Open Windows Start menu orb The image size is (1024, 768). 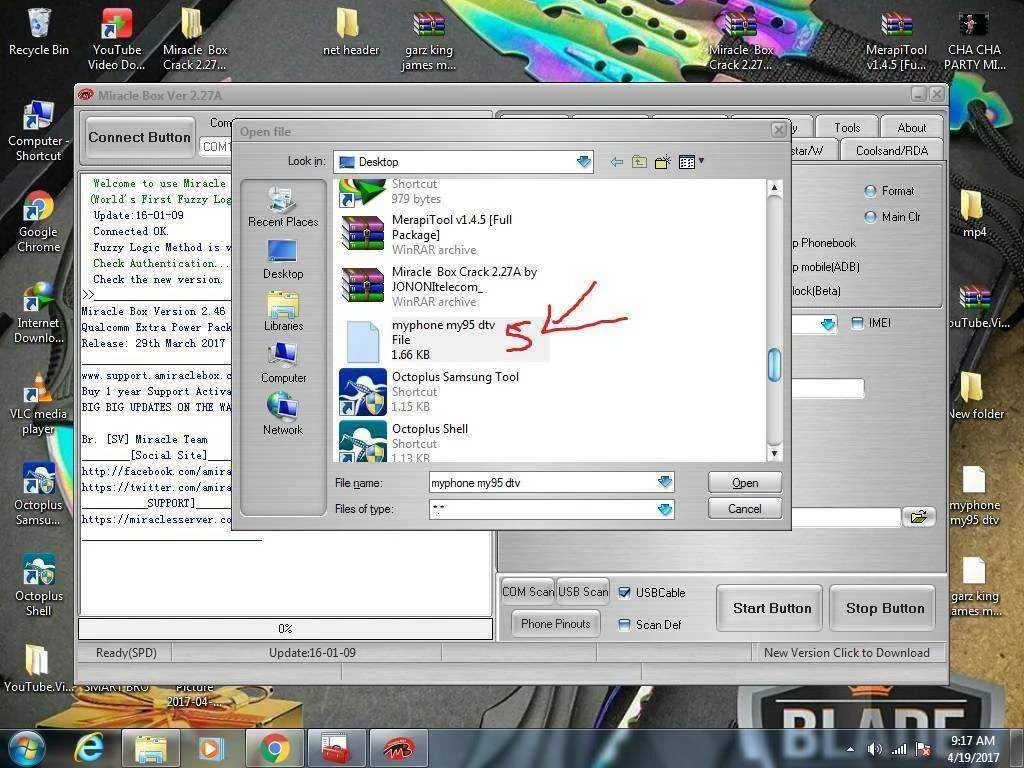26,748
